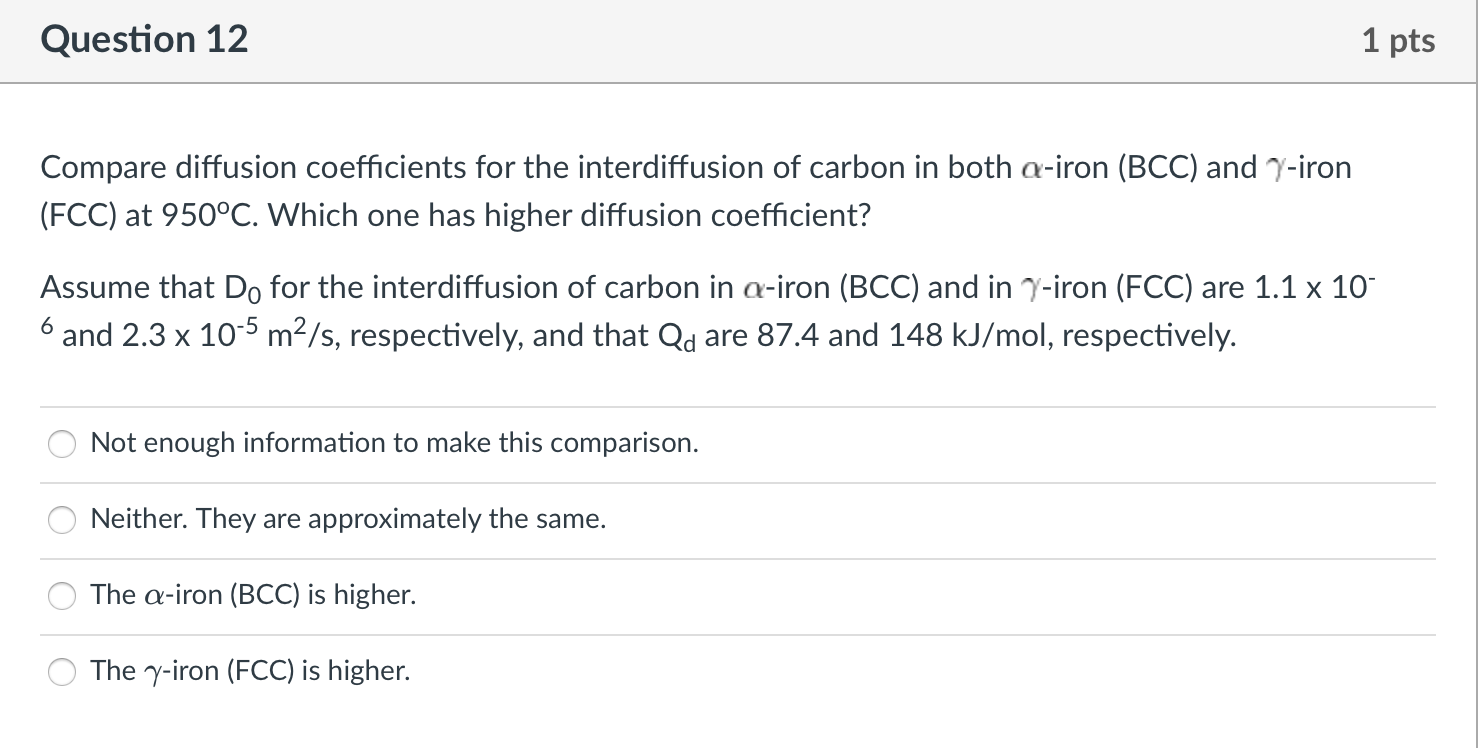Click the answer text 'Not enough information to make this comparison.'
This screenshot has height=748, width=1480.
click(x=394, y=443)
